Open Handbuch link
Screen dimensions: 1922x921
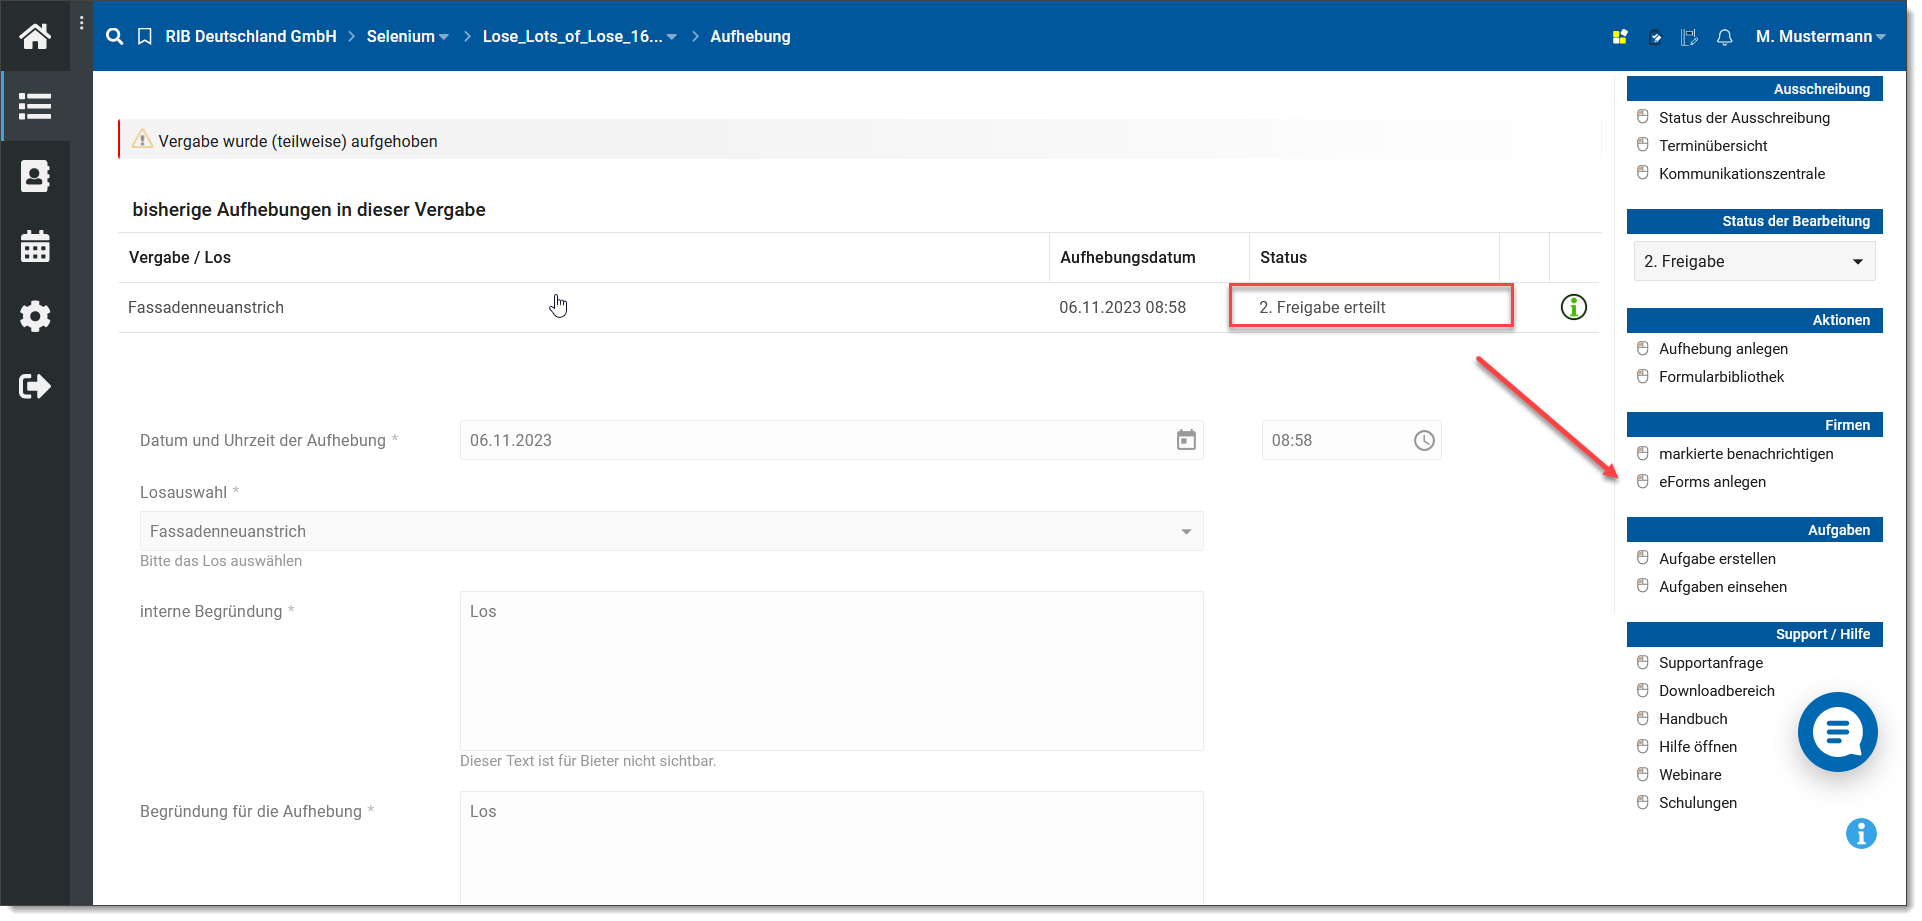pos(1693,718)
